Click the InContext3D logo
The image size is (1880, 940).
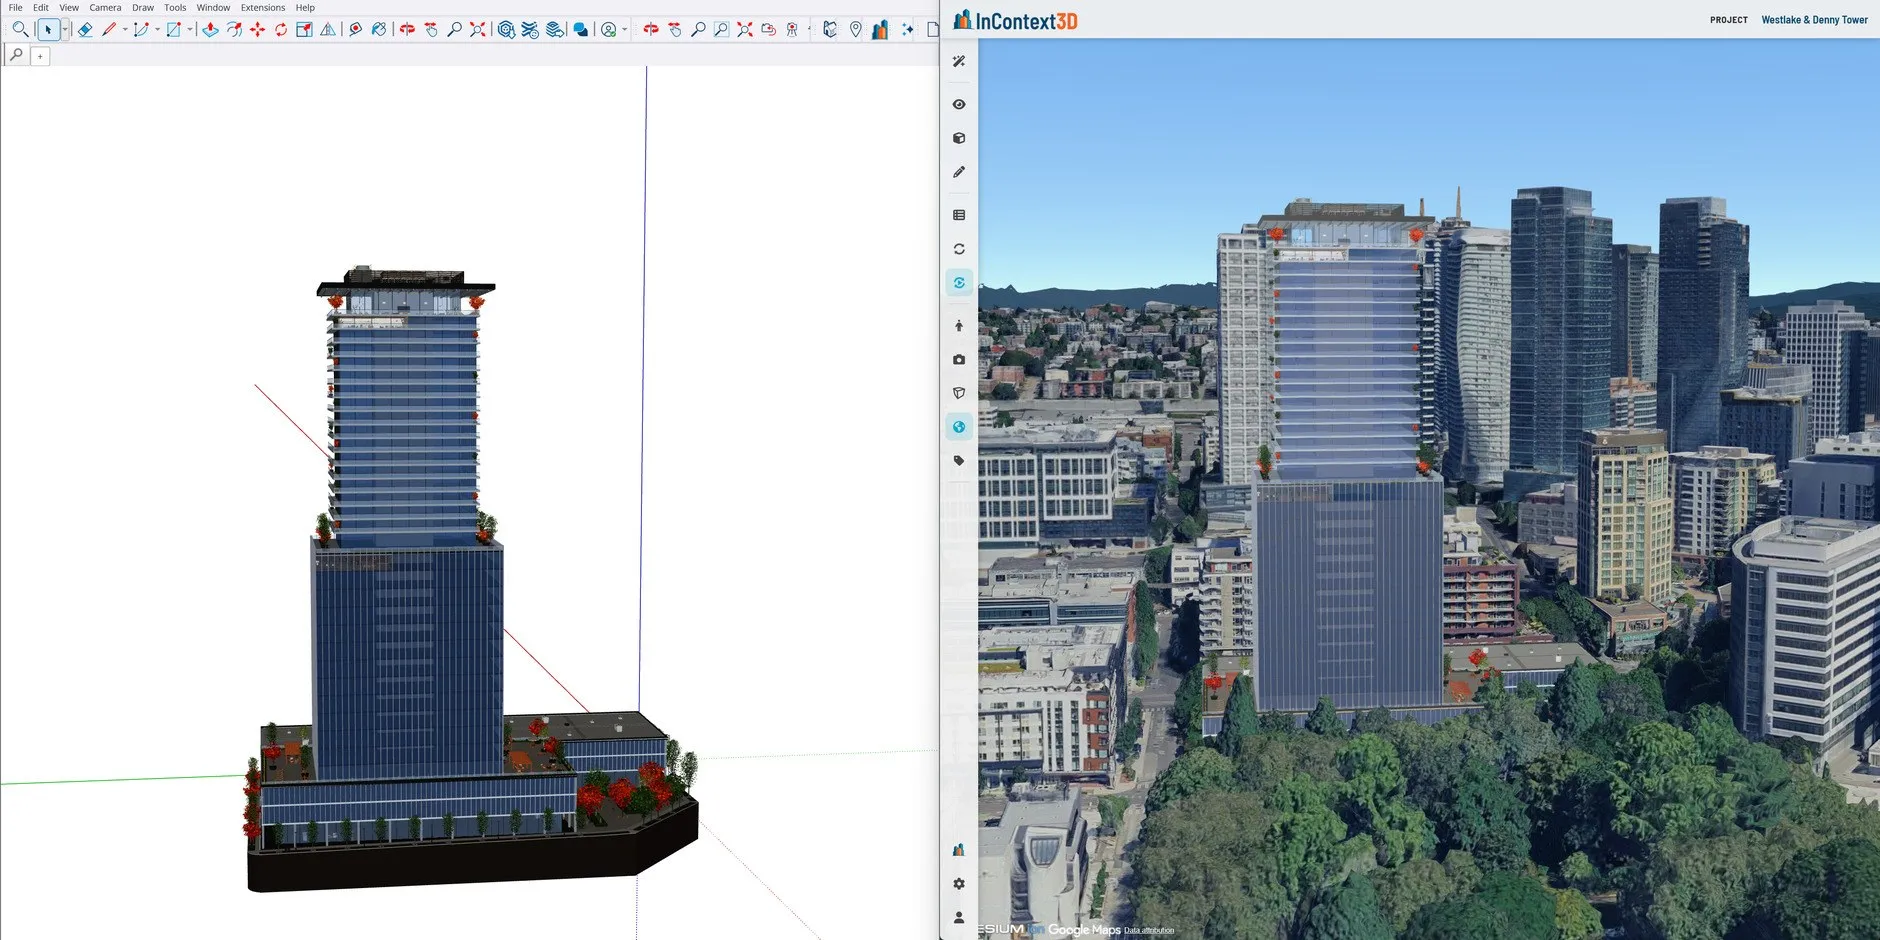click(1015, 20)
